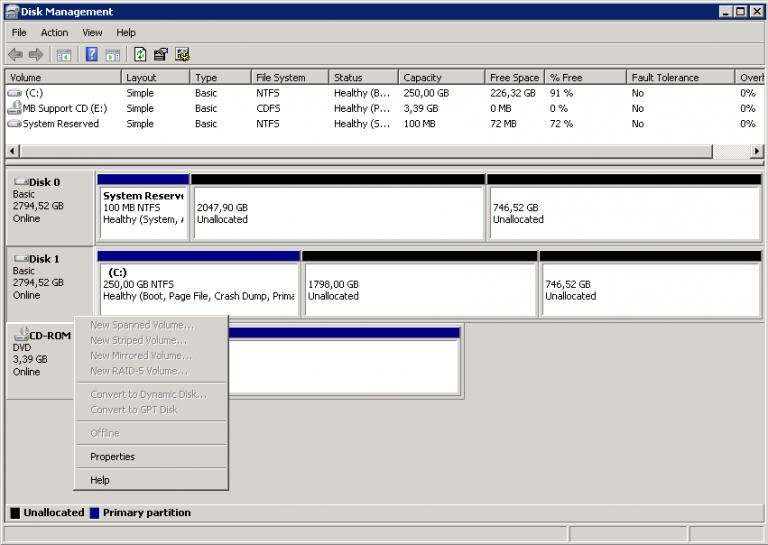Click the Back arrow in the toolbar

(x=15, y=55)
